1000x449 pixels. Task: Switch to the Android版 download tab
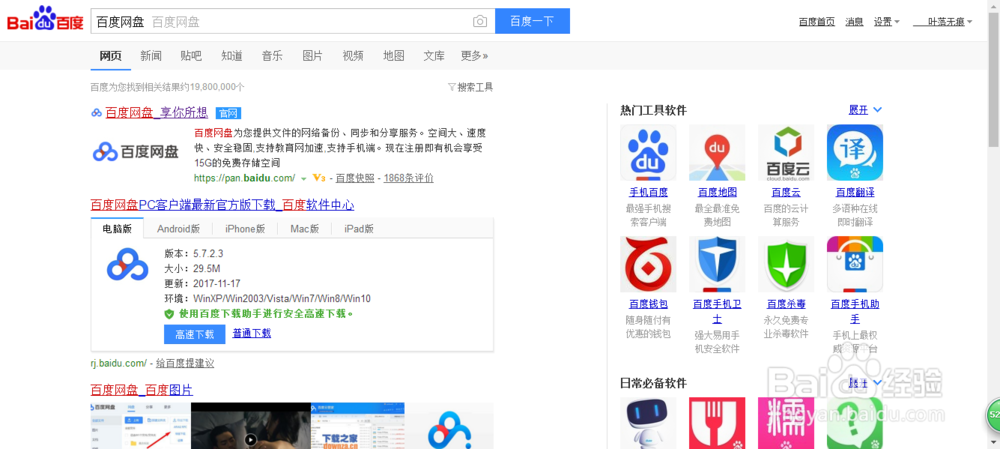178,228
